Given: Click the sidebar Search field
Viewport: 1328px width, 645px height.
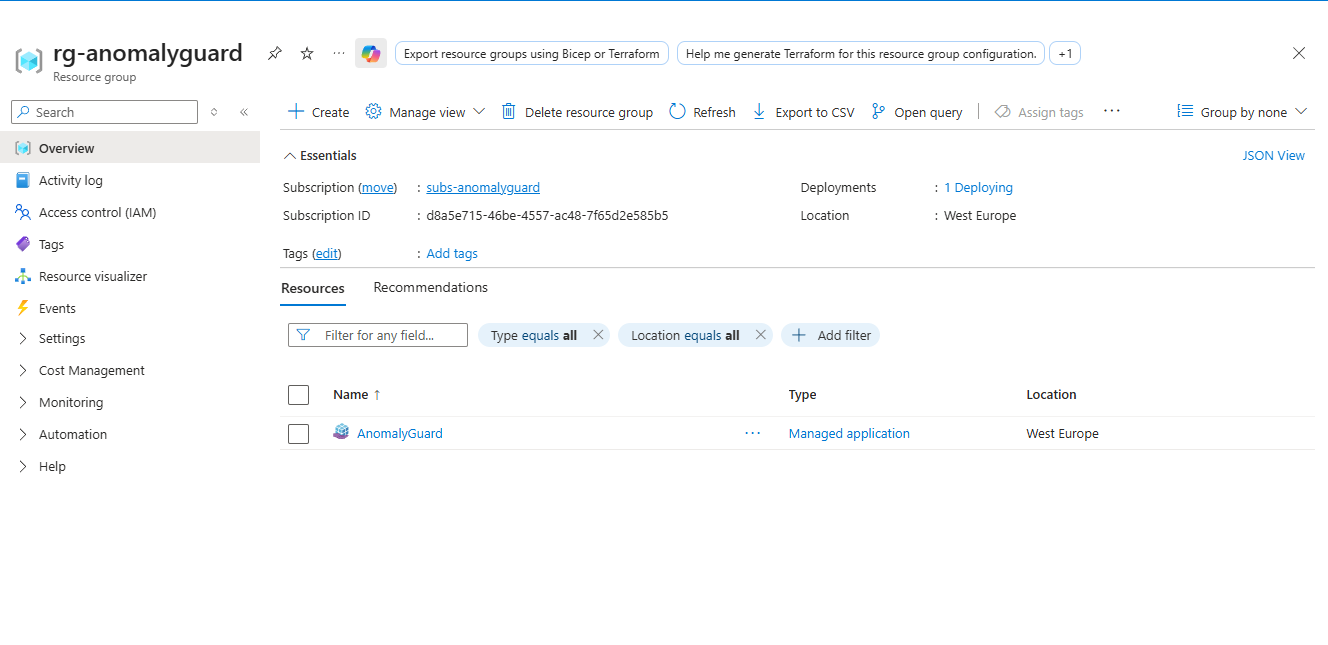Looking at the screenshot, I should click(105, 112).
